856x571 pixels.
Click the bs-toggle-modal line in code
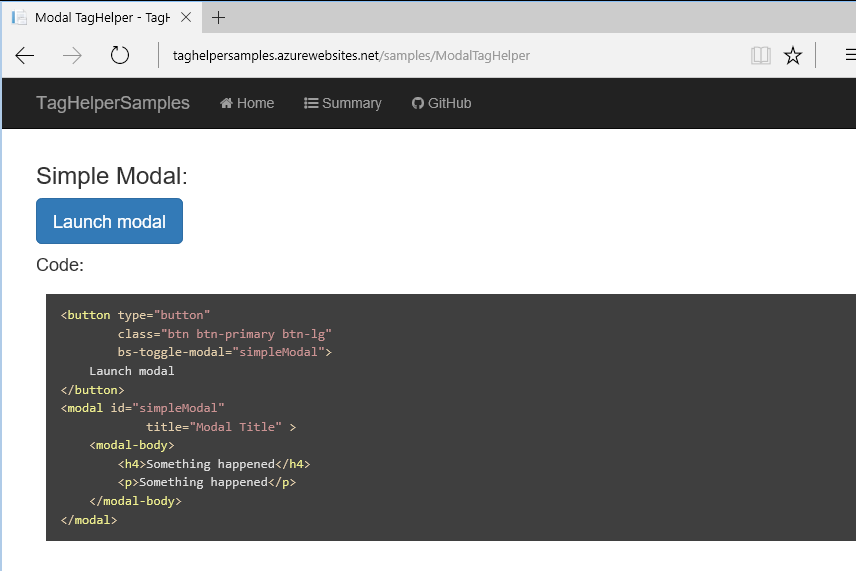[224, 352]
